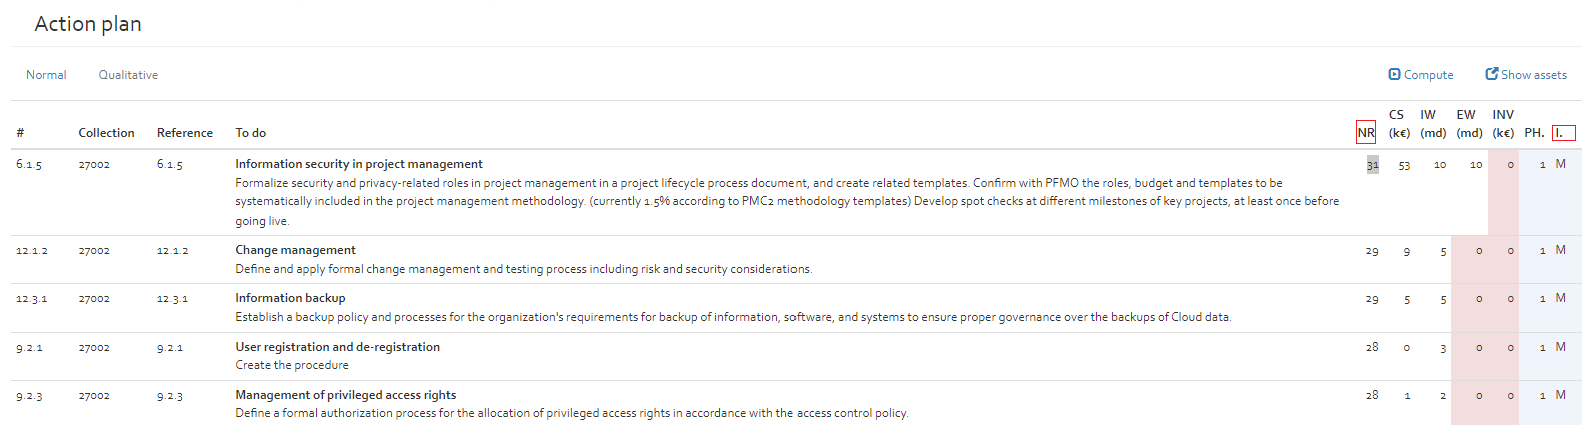The height and width of the screenshot is (425, 1583).
Task: Sort by the PH. column header
Action: [x=1534, y=132]
